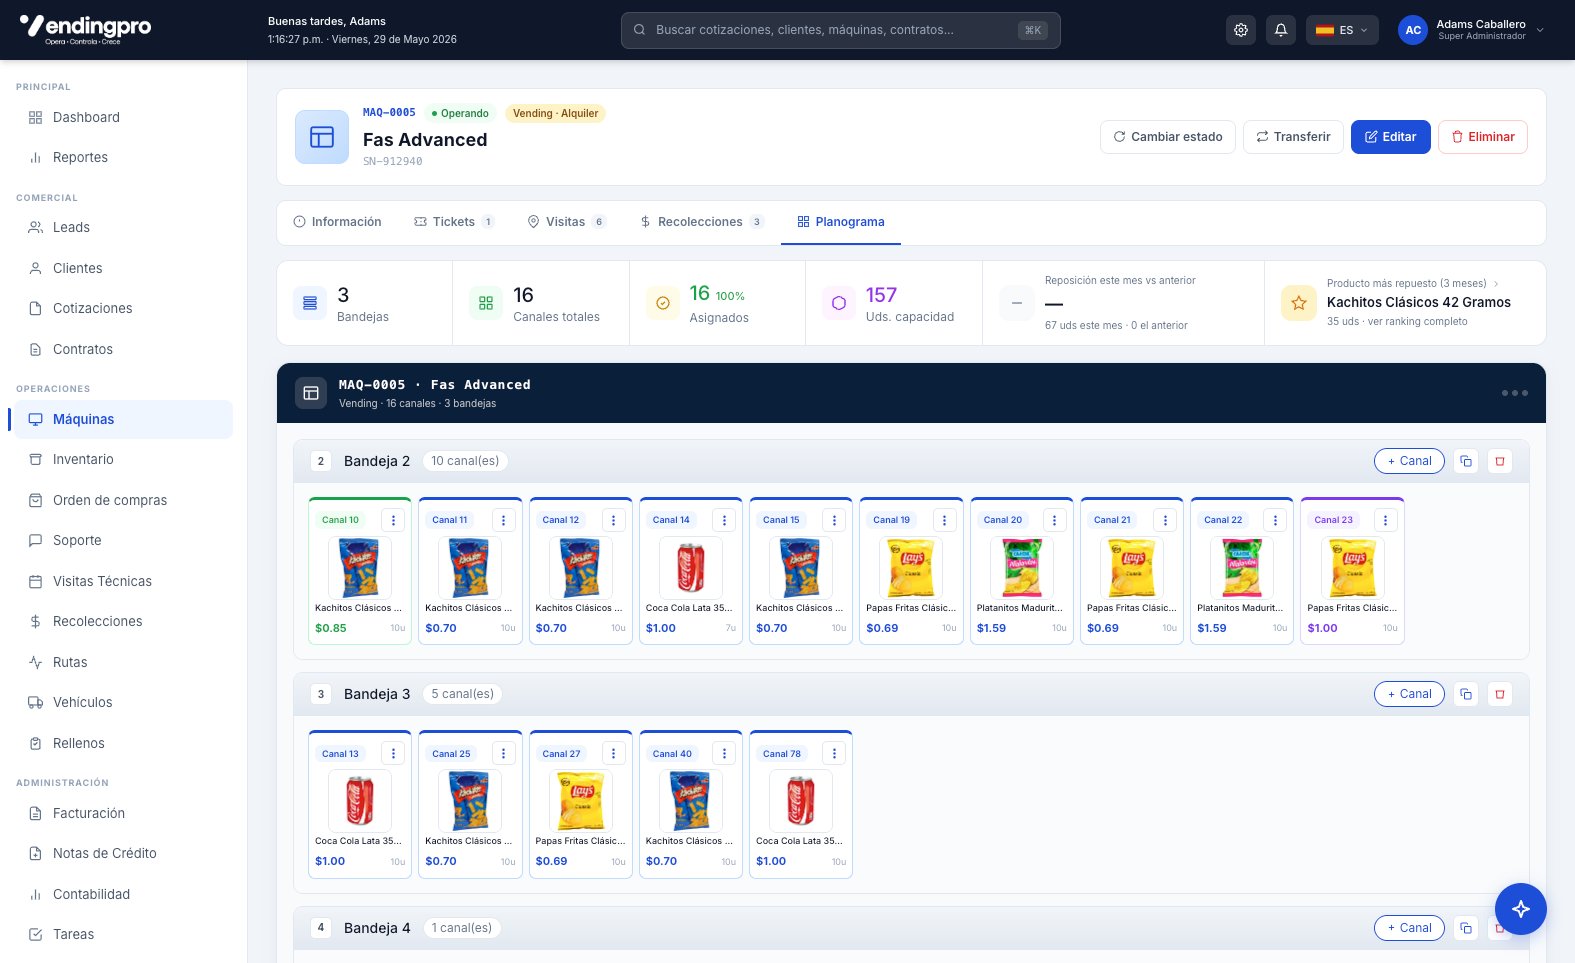Add a Canal to Bandeja 4
This screenshot has height=963, width=1575.
point(1409,928)
